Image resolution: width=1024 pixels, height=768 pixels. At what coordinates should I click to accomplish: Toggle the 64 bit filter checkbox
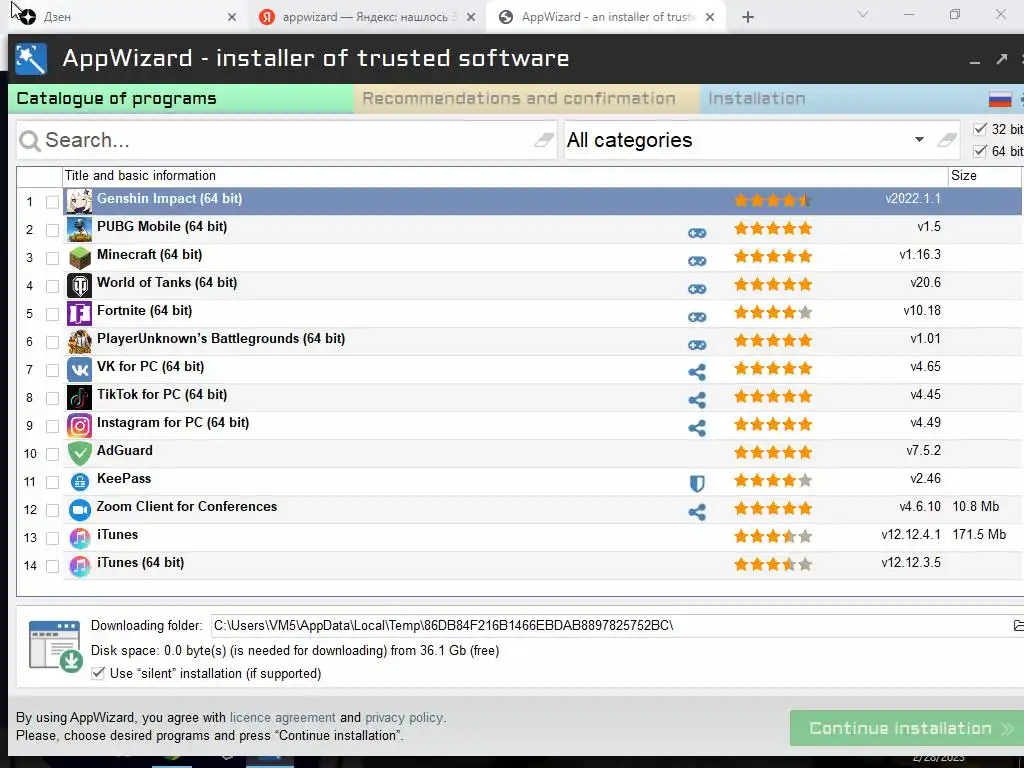coord(980,151)
